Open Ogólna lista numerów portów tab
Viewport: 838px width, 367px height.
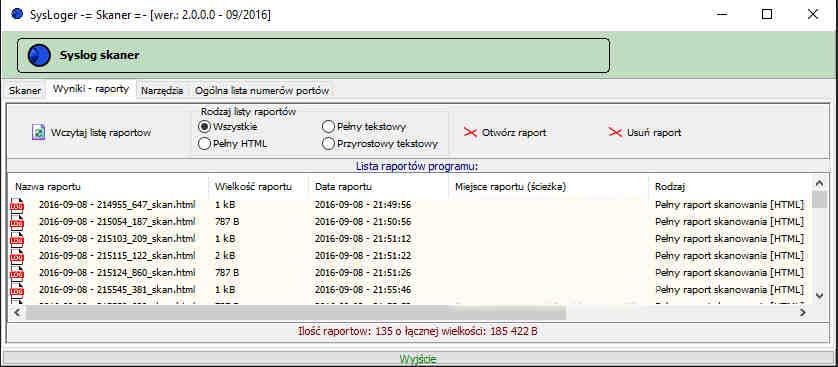pyautogui.click(x=262, y=91)
